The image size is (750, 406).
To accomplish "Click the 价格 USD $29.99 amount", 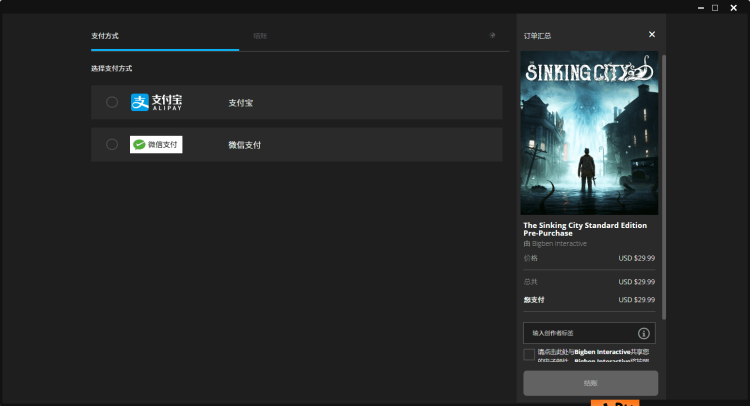I will point(637,258).
